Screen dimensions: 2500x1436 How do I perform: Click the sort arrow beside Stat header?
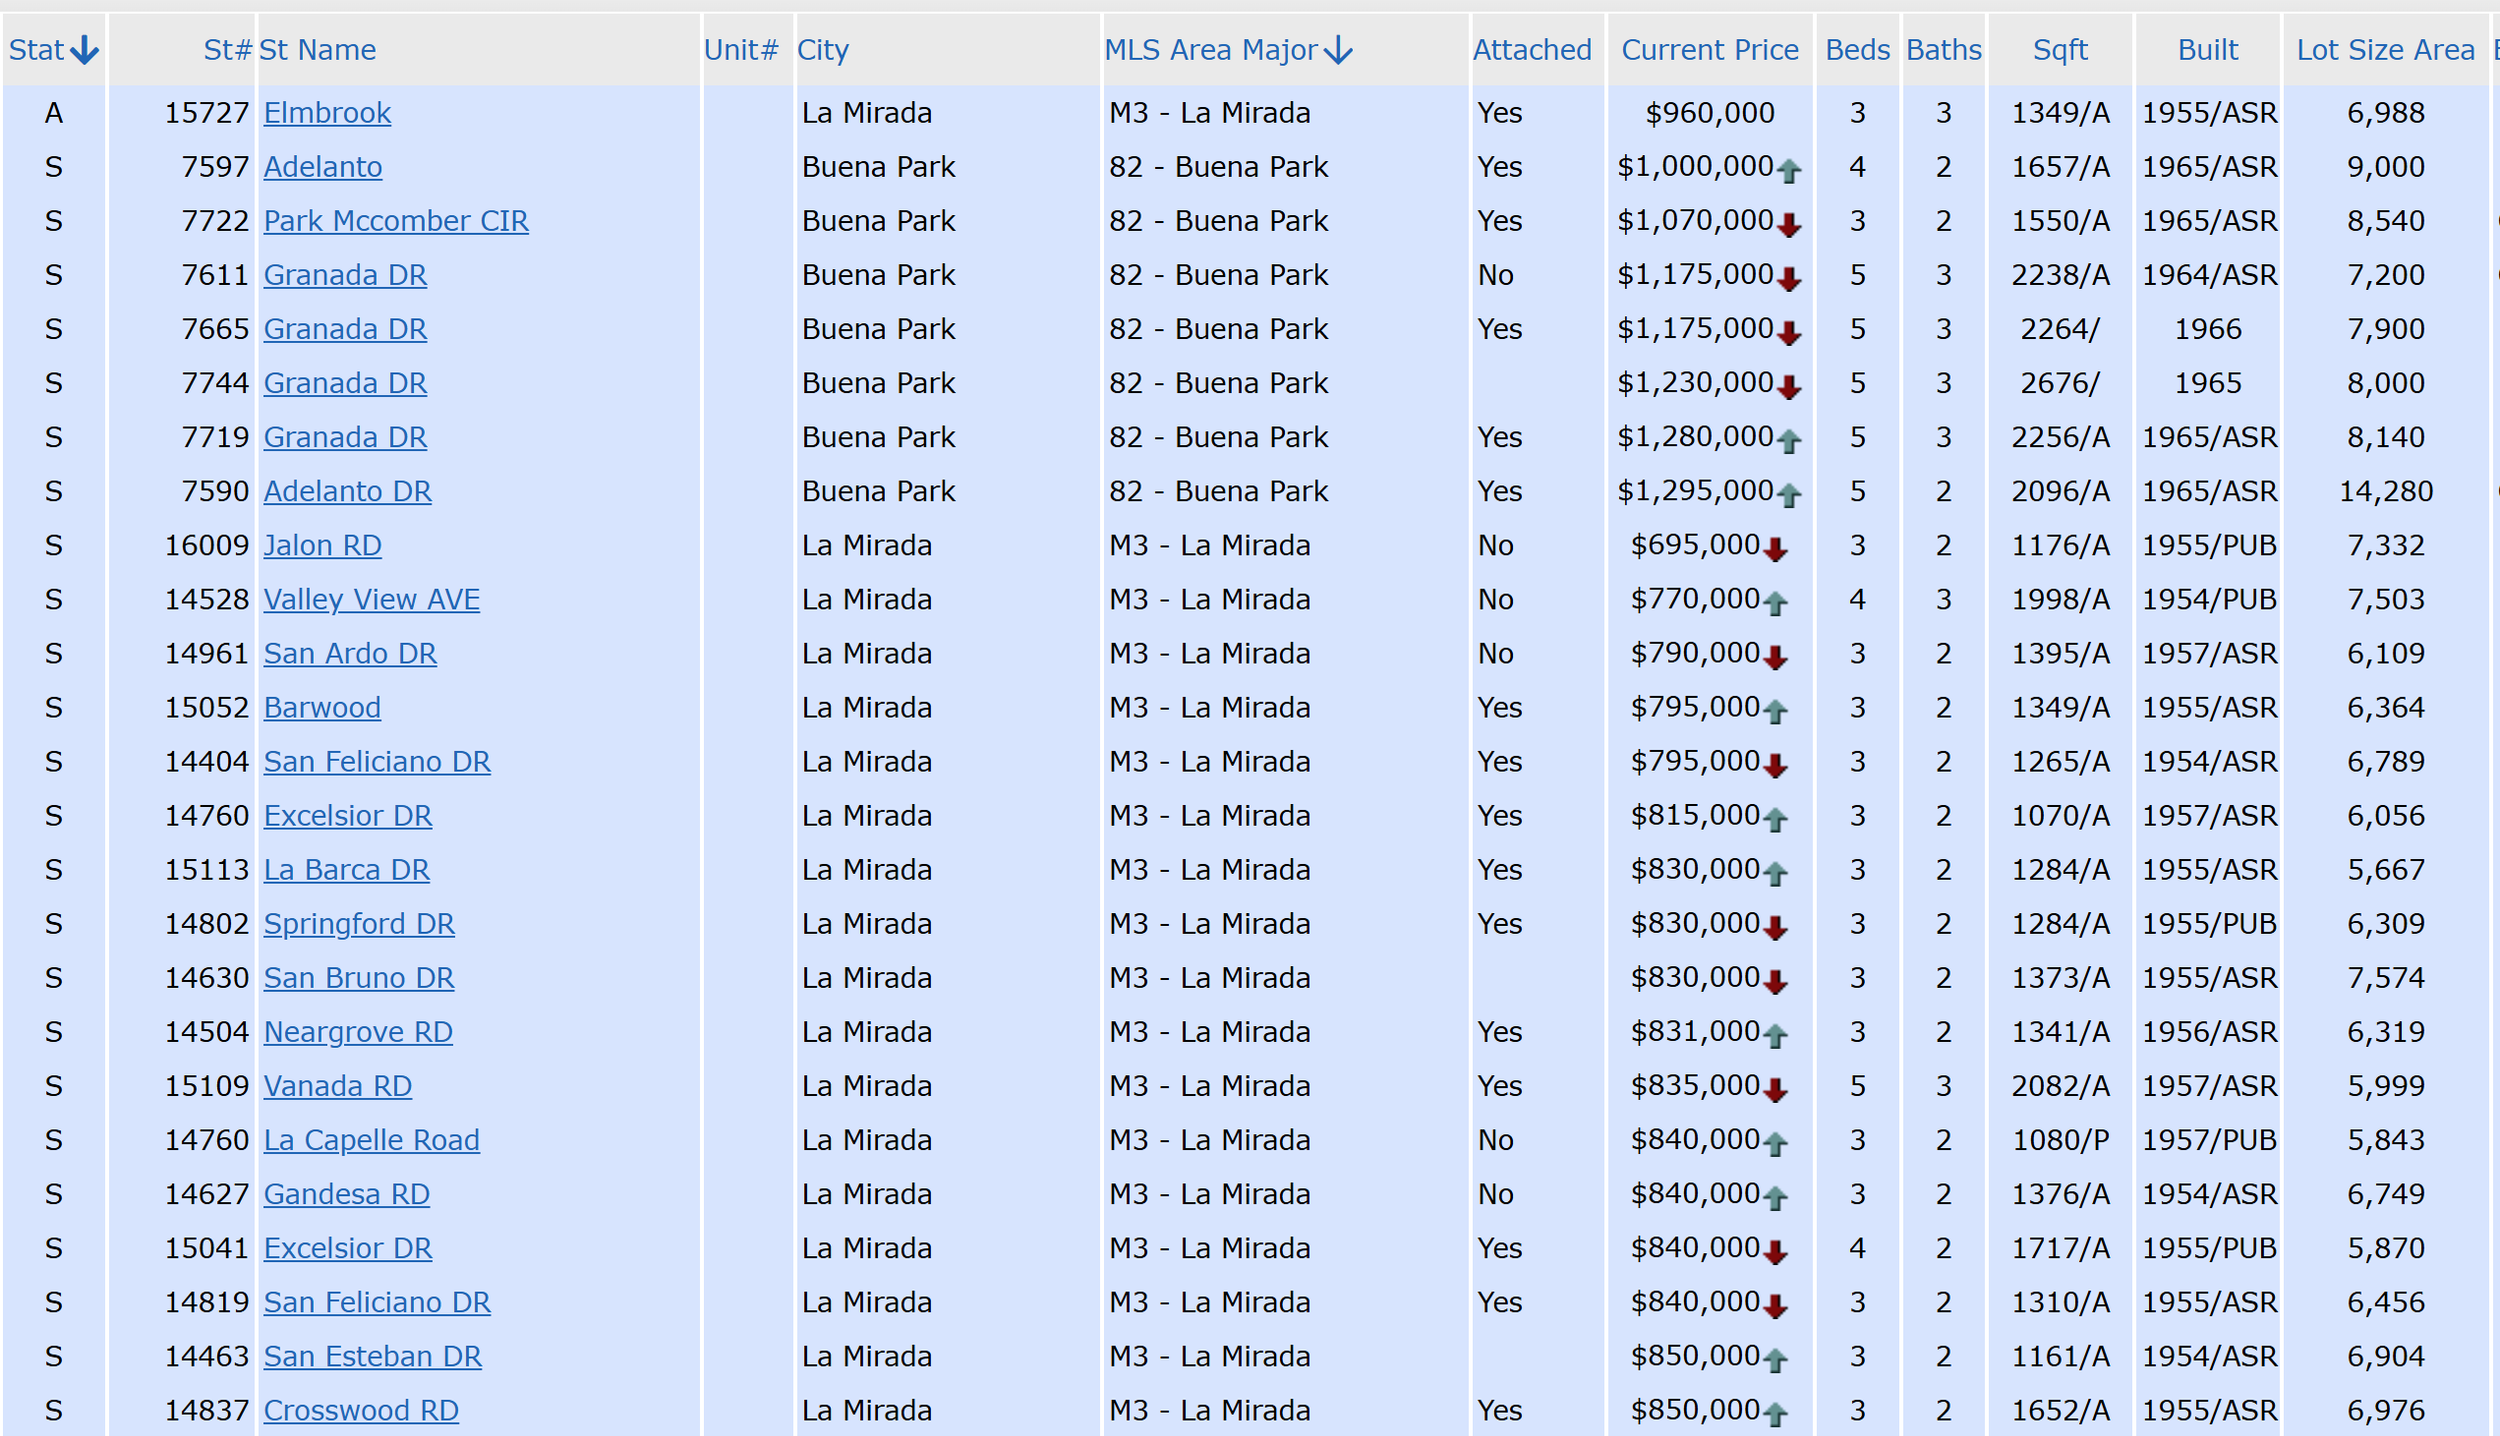[x=85, y=50]
